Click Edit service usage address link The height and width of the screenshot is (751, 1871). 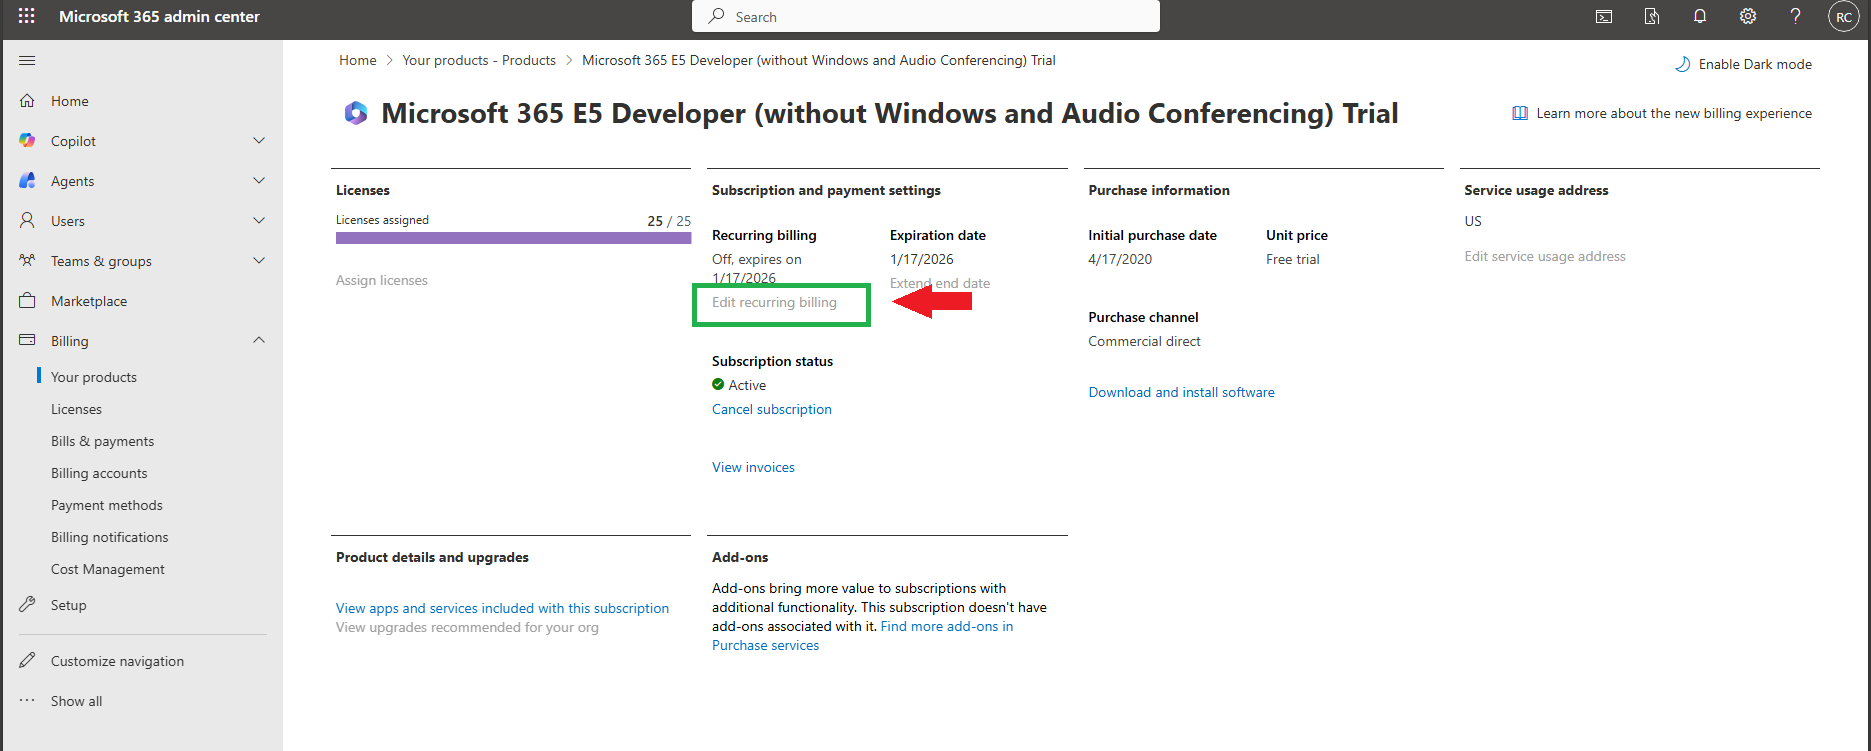[1545, 256]
